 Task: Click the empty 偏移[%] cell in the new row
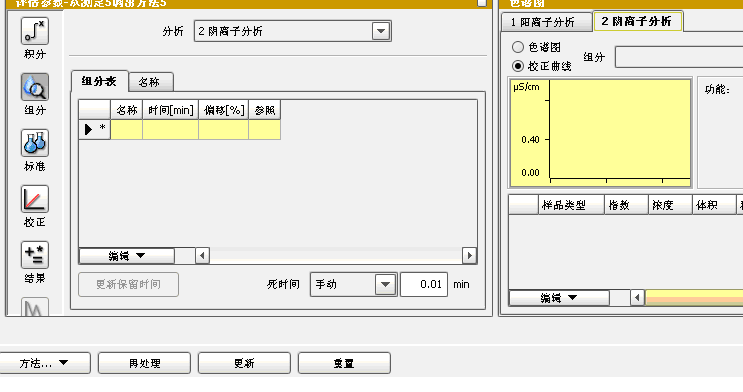coord(224,129)
